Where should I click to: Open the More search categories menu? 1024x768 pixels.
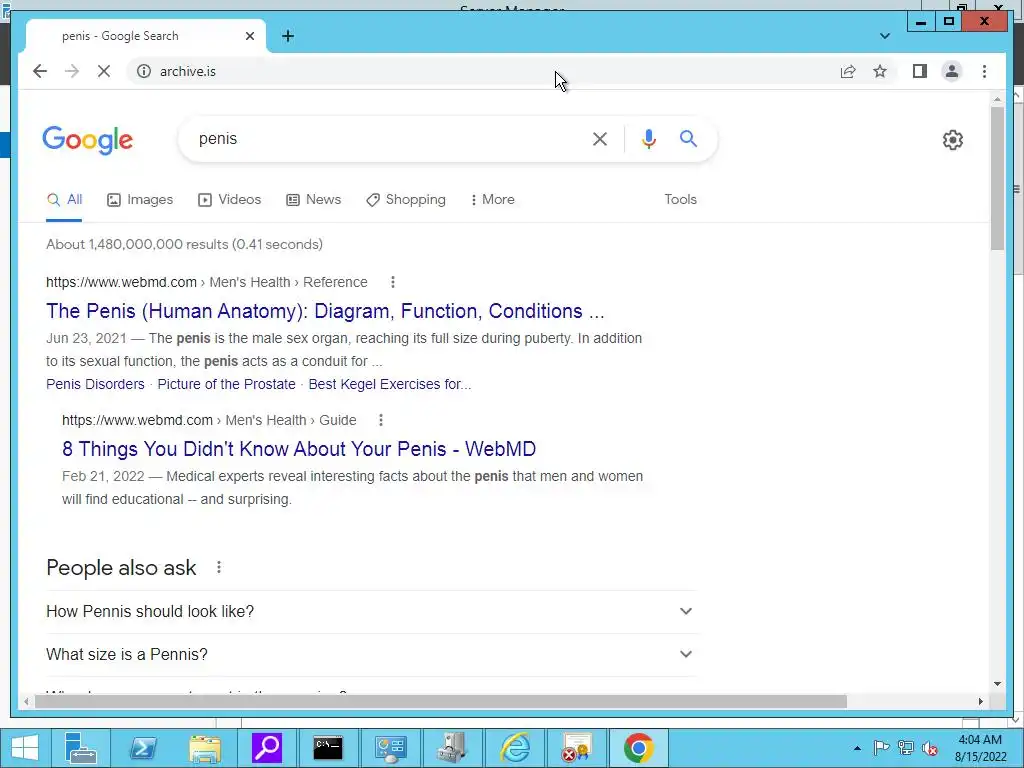[492, 200]
